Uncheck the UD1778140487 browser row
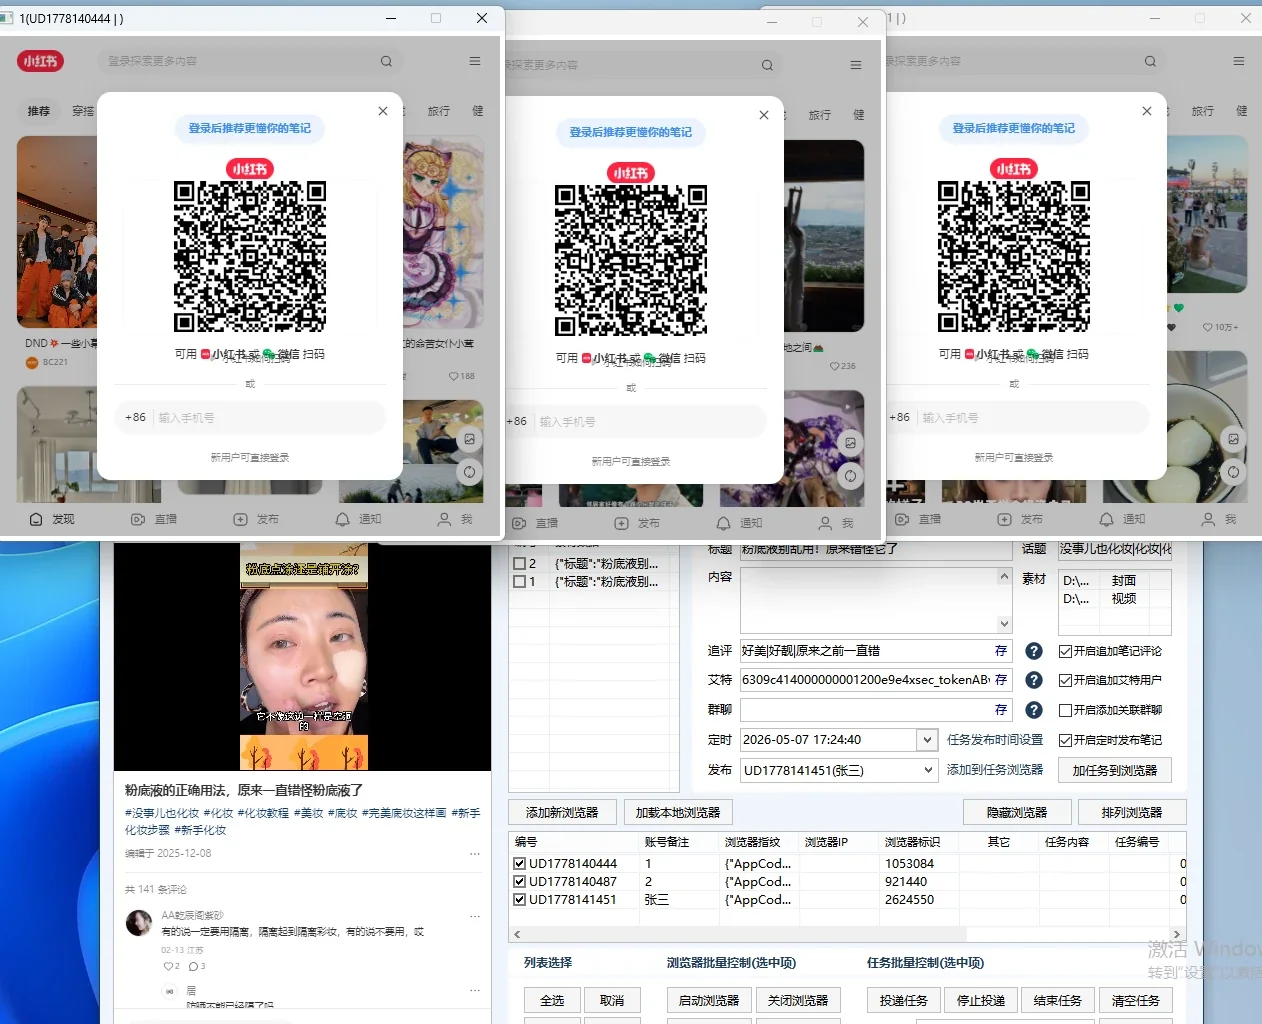The width and height of the screenshot is (1262, 1024). [519, 882]
